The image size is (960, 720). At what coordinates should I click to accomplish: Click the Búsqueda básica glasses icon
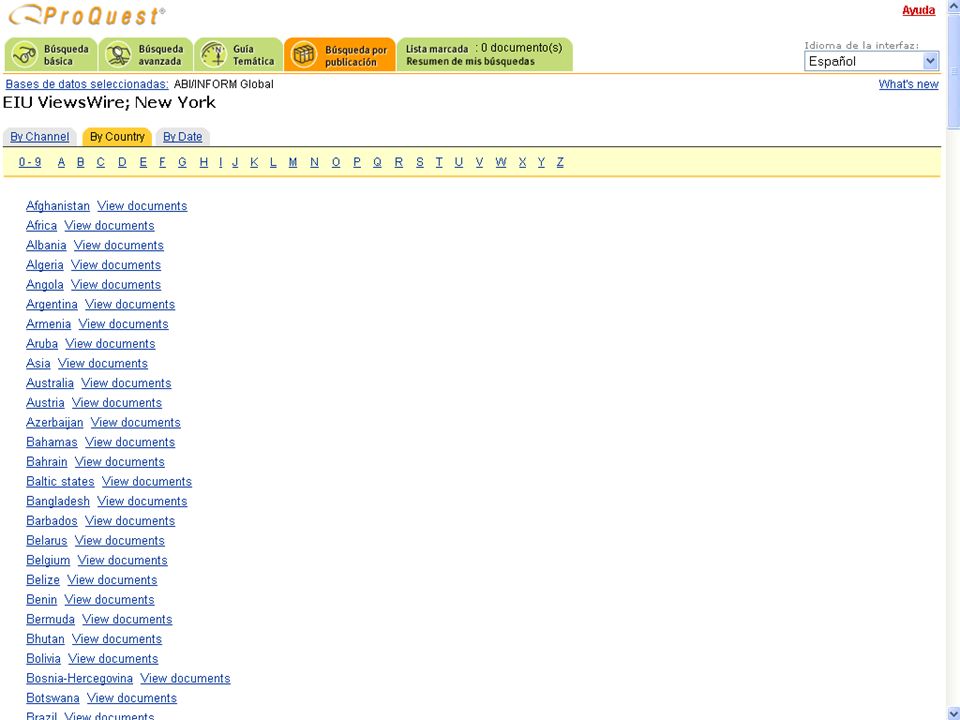point(24,55)
